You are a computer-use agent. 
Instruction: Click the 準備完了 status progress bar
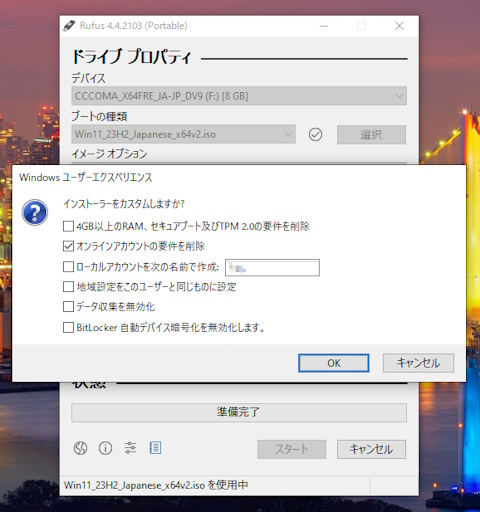(239, 413)
